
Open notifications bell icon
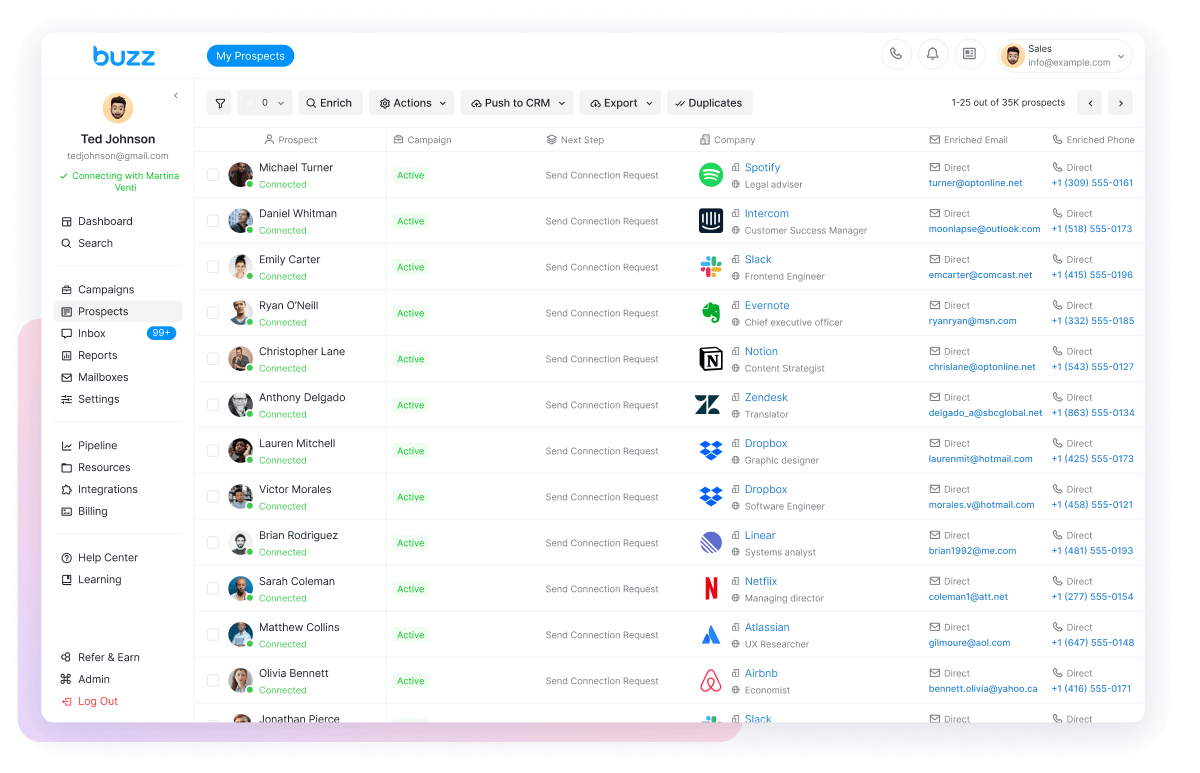[932, 54]
